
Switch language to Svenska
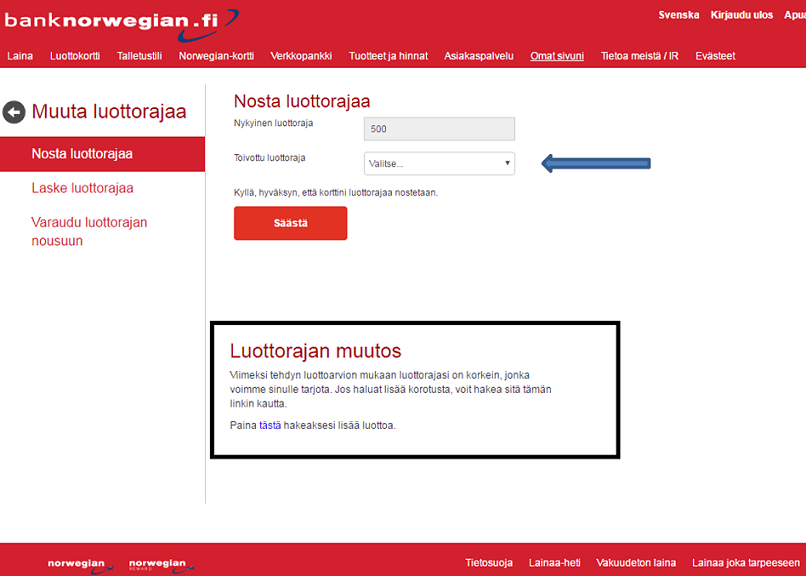point(679,15)
